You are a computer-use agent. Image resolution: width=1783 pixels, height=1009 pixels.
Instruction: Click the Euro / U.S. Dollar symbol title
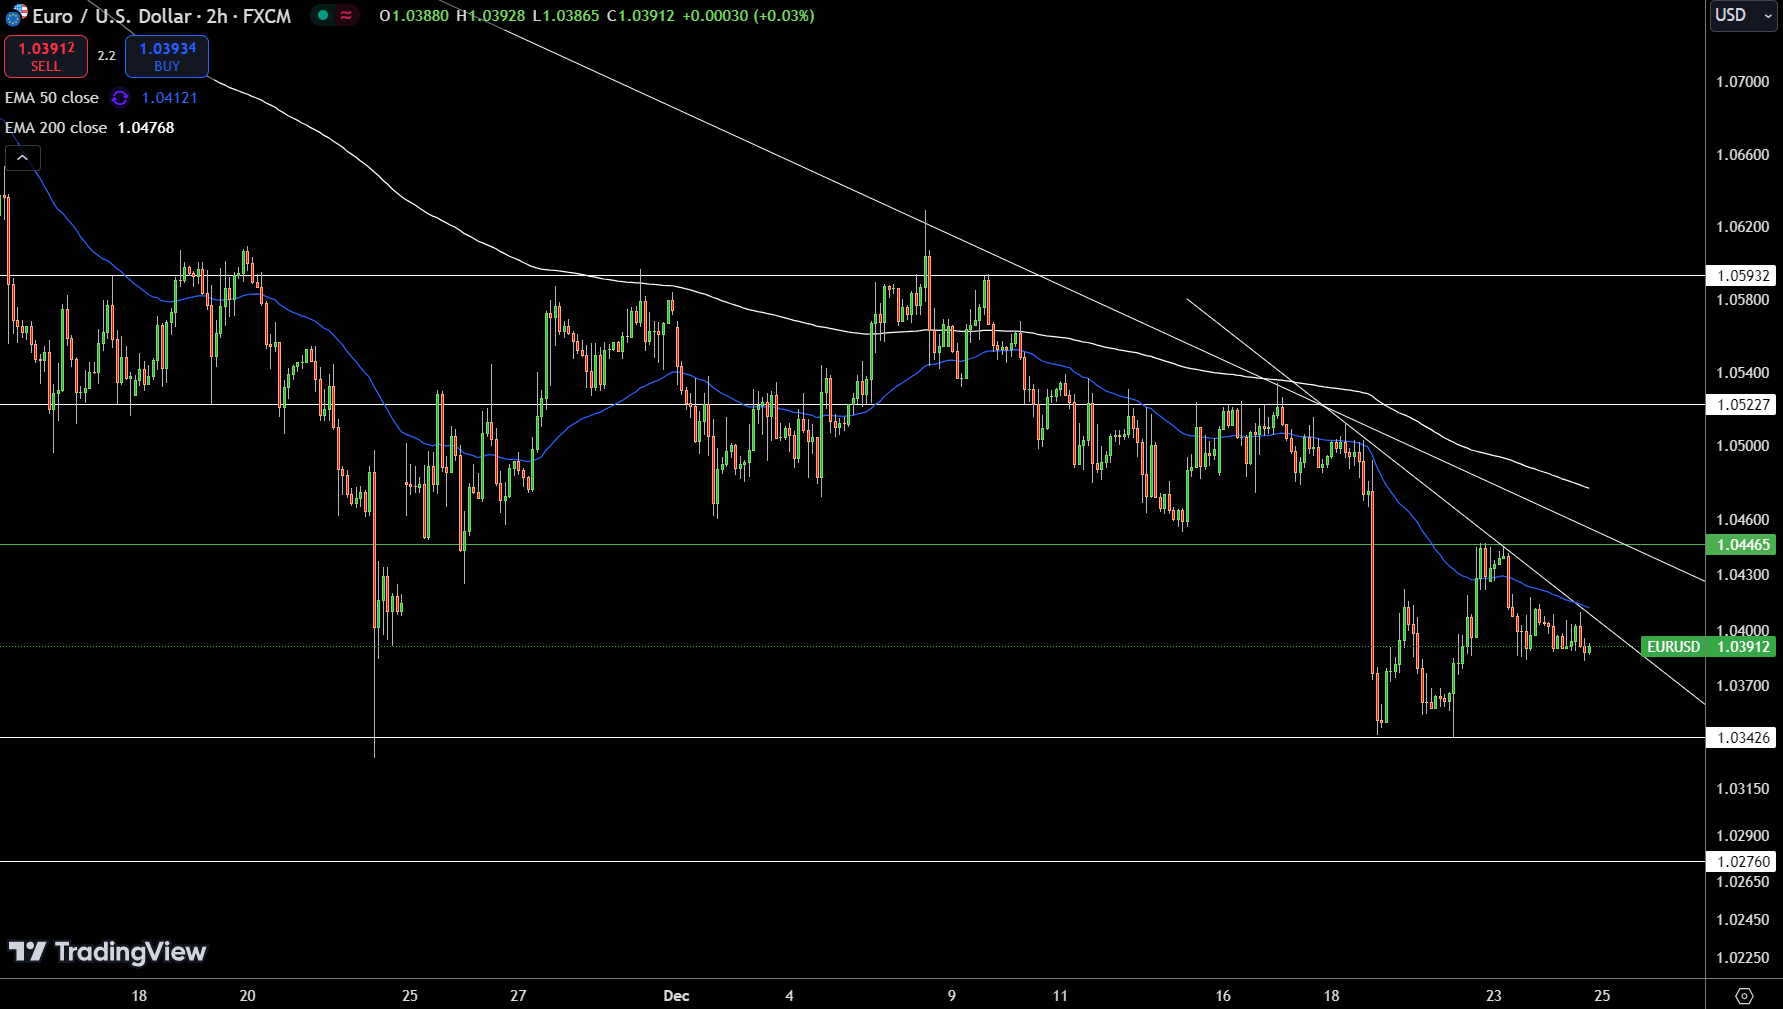coord(162,16)
